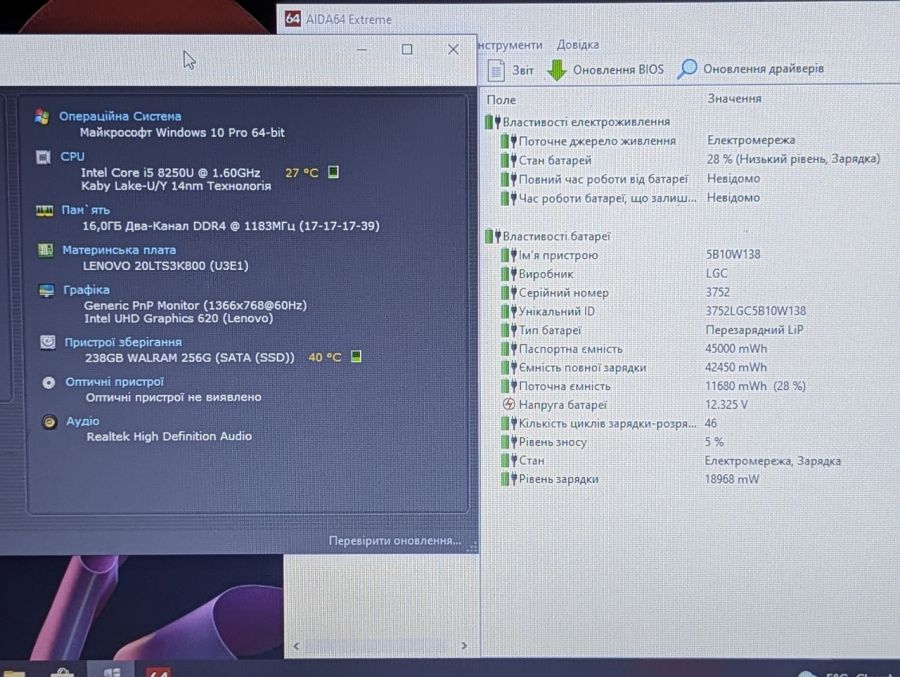Select the 45000 mWh design capacity value

[x=736, y=349]
